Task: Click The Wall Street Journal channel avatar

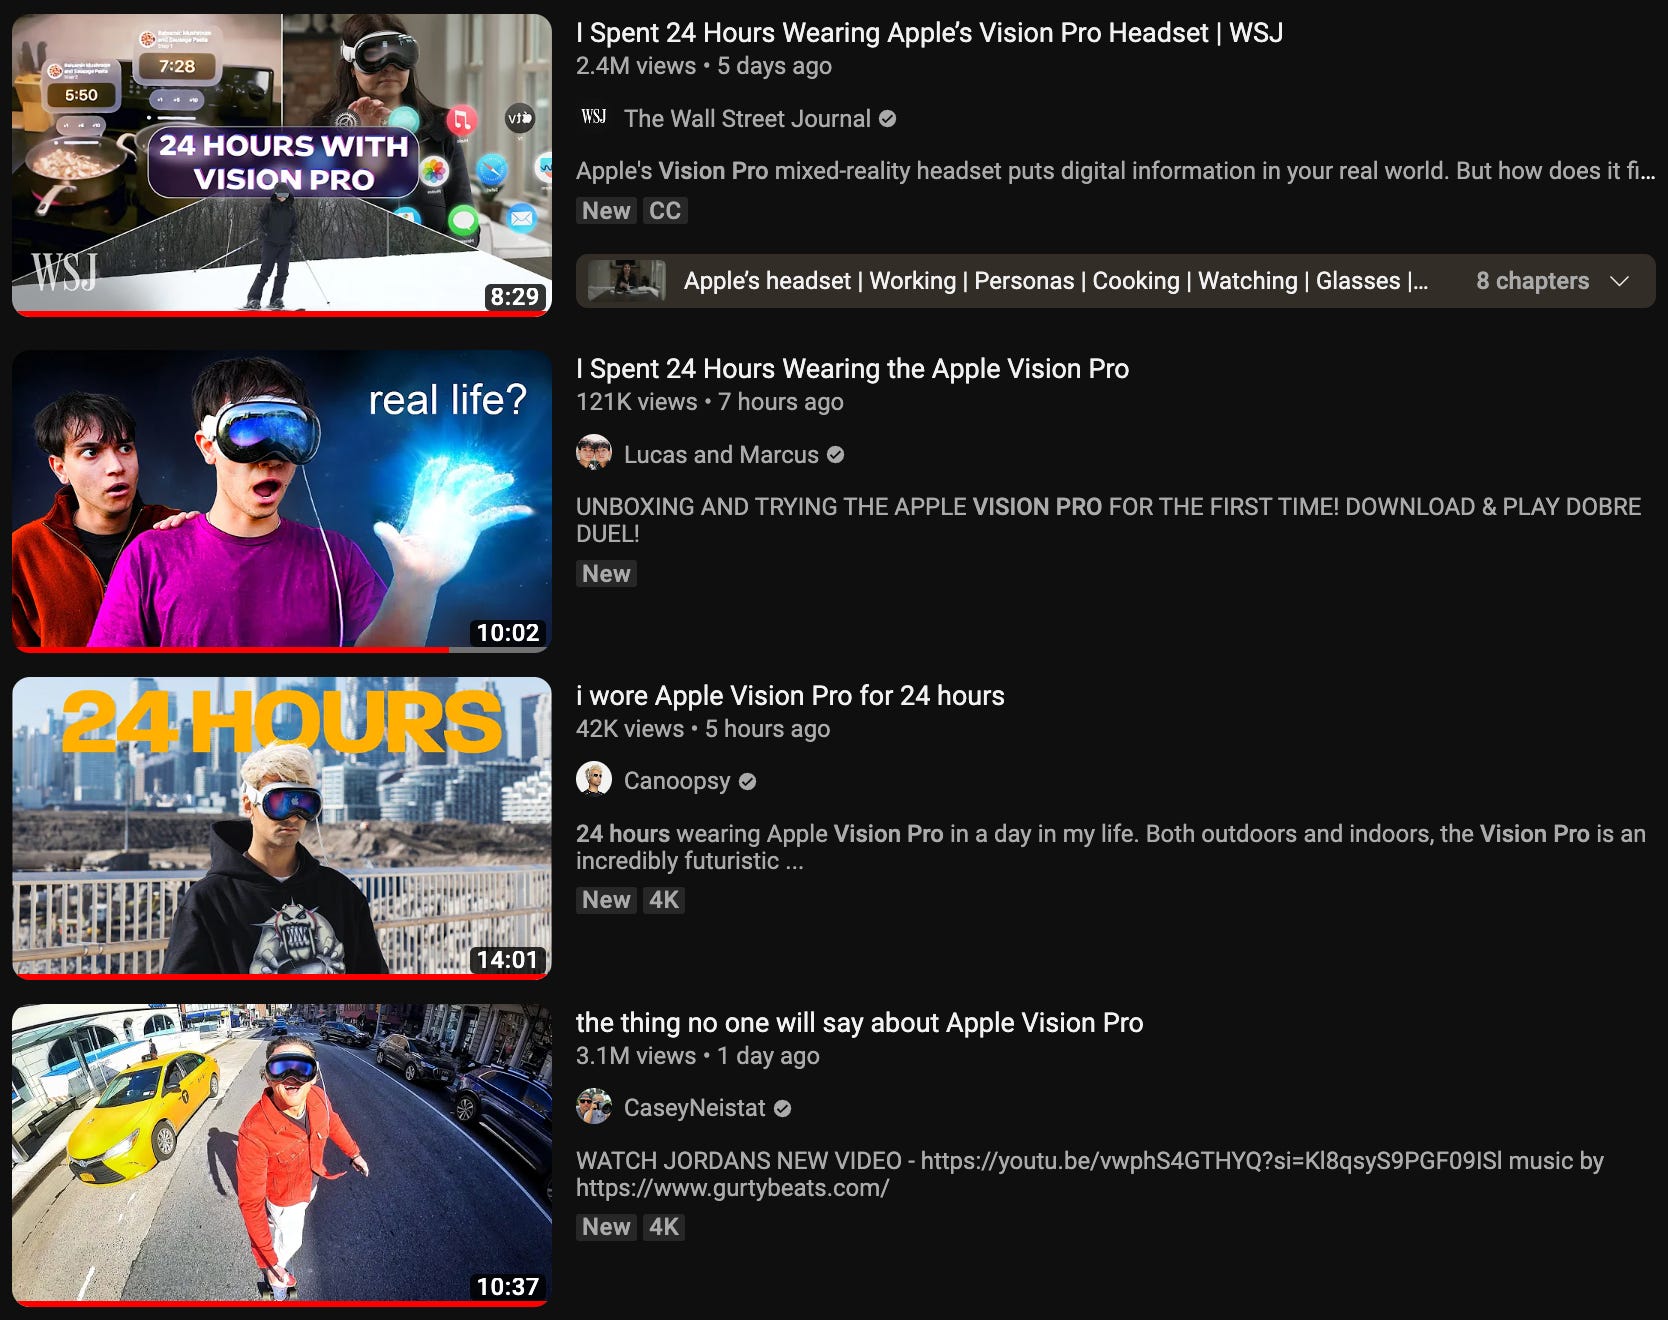Action: click(x=594, y=118)
